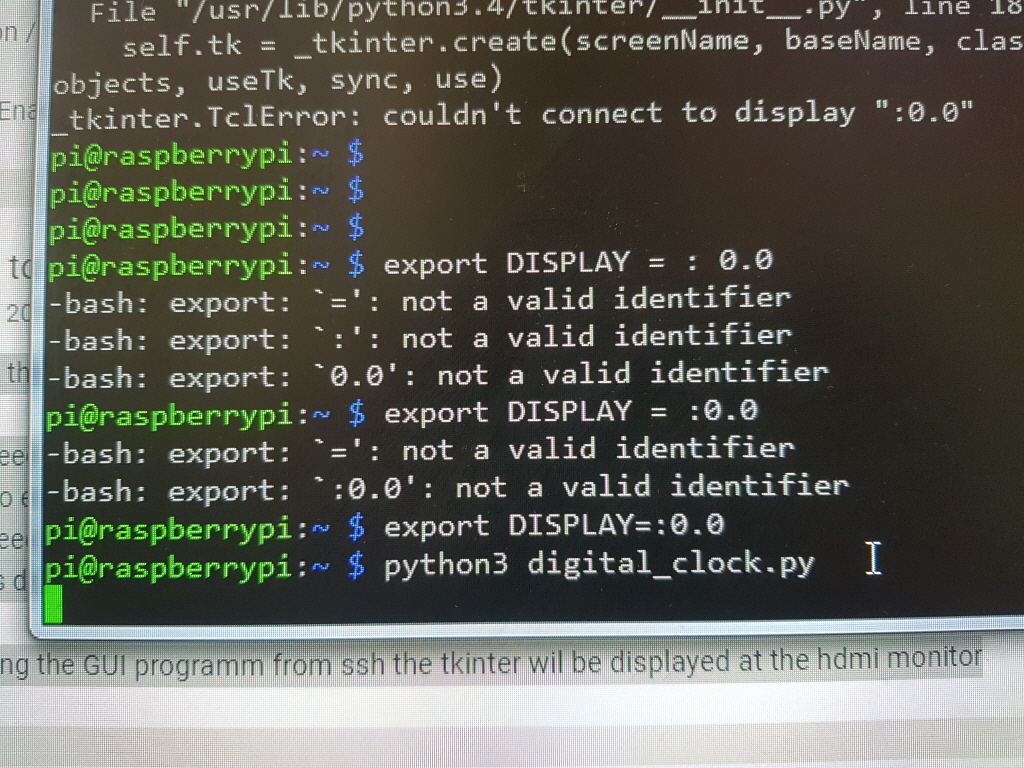Click the text about tkinter on hdmi monitor
This screenshot has width=1024, height=768.
click(x=491, y=664)
